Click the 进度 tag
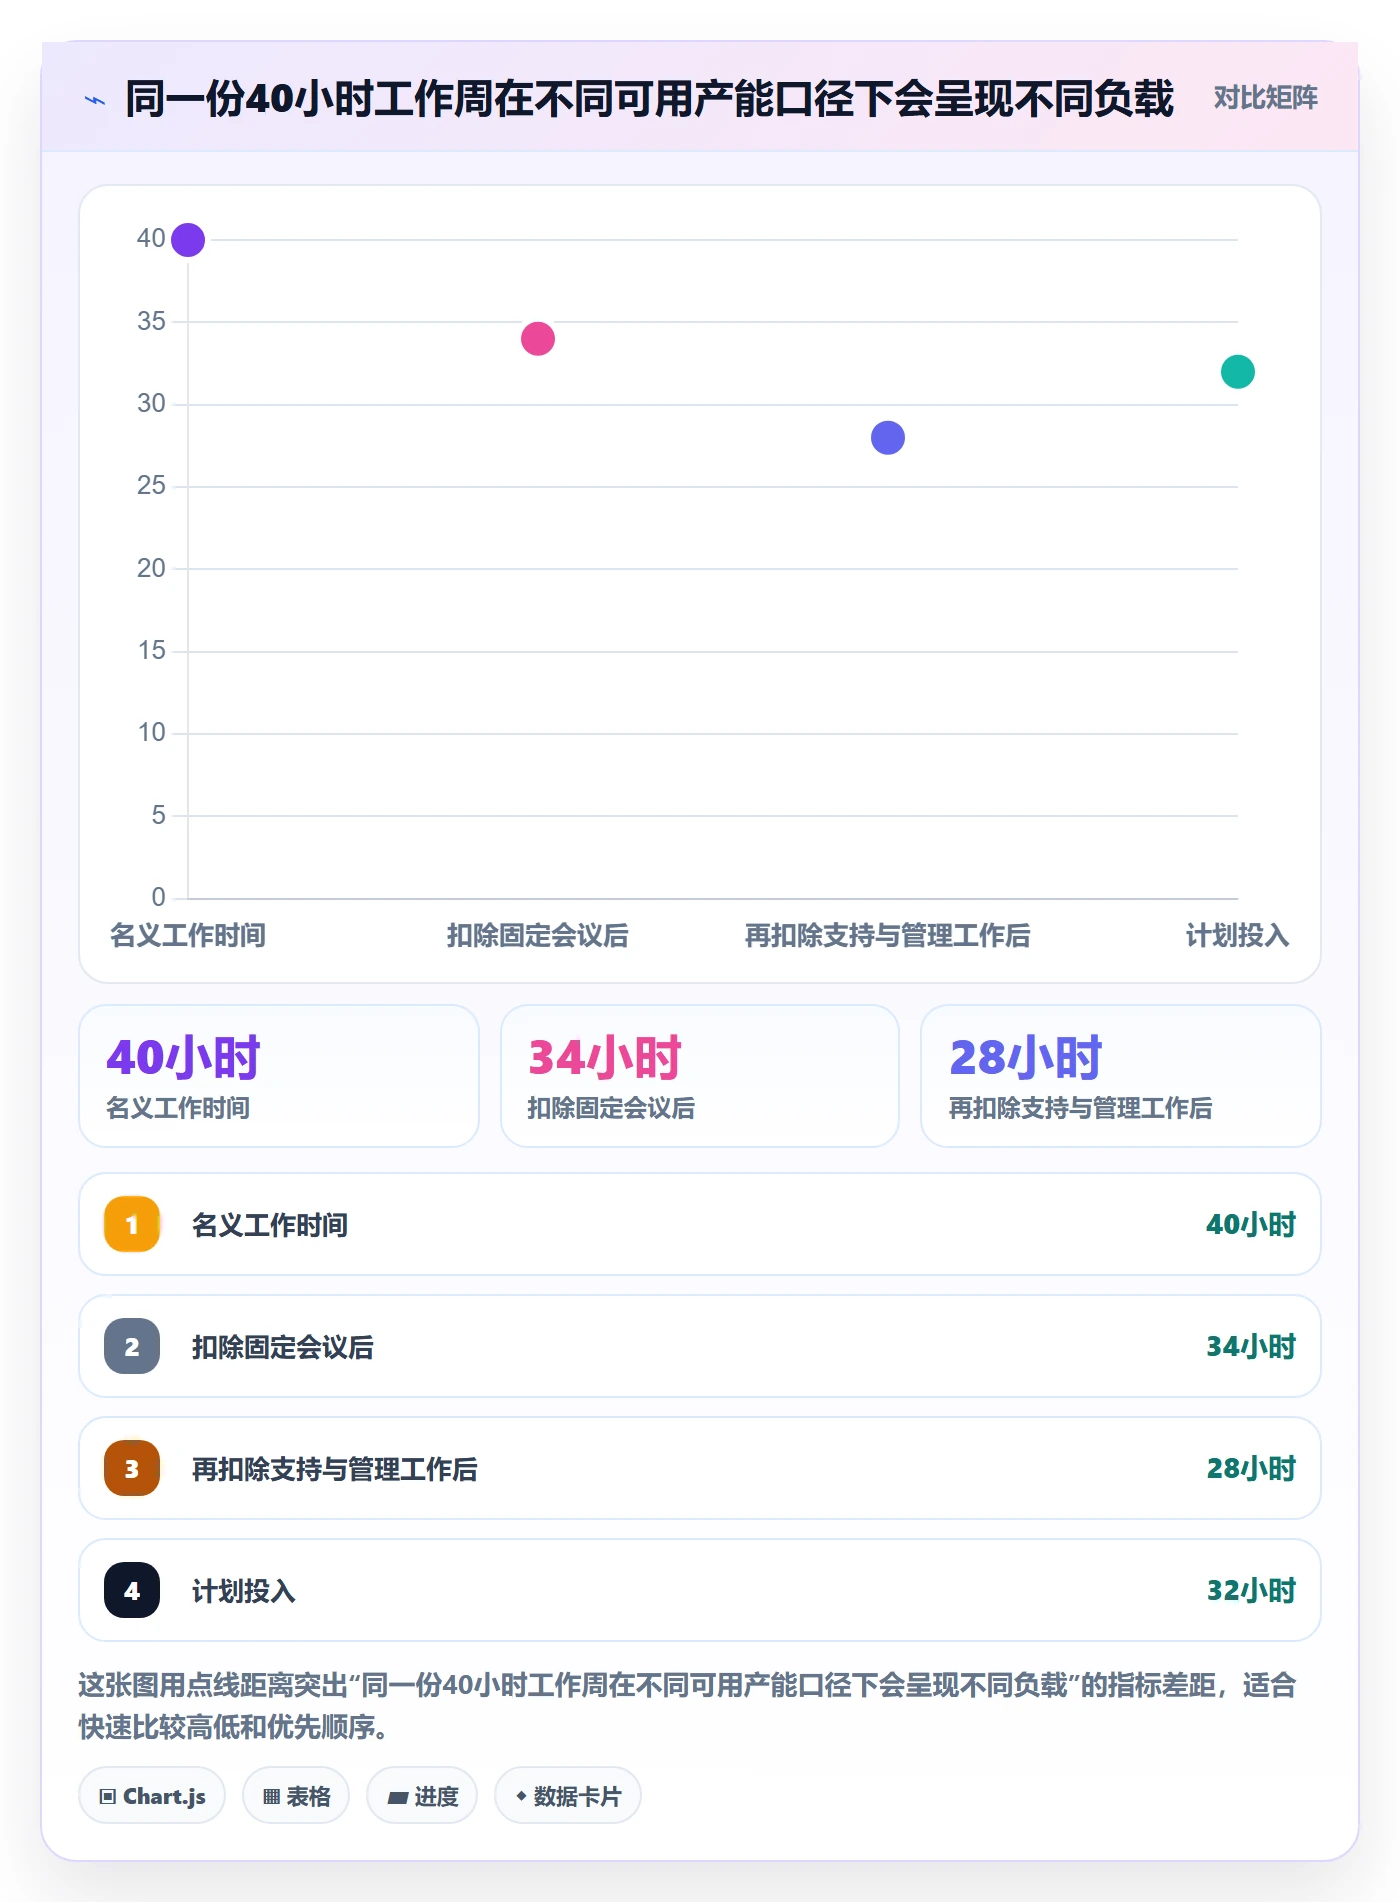The width and height of the screenshot is (1400, 1902). (422, 1796)
